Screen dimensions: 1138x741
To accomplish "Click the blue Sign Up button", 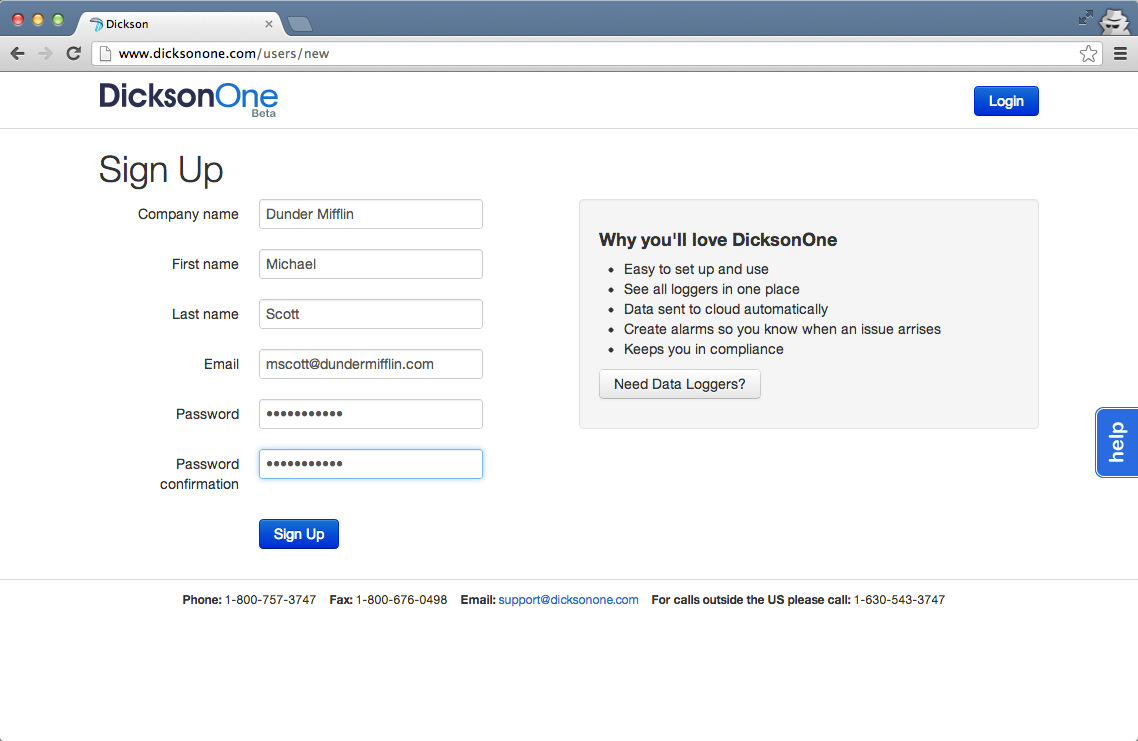I will click(299, 534).
